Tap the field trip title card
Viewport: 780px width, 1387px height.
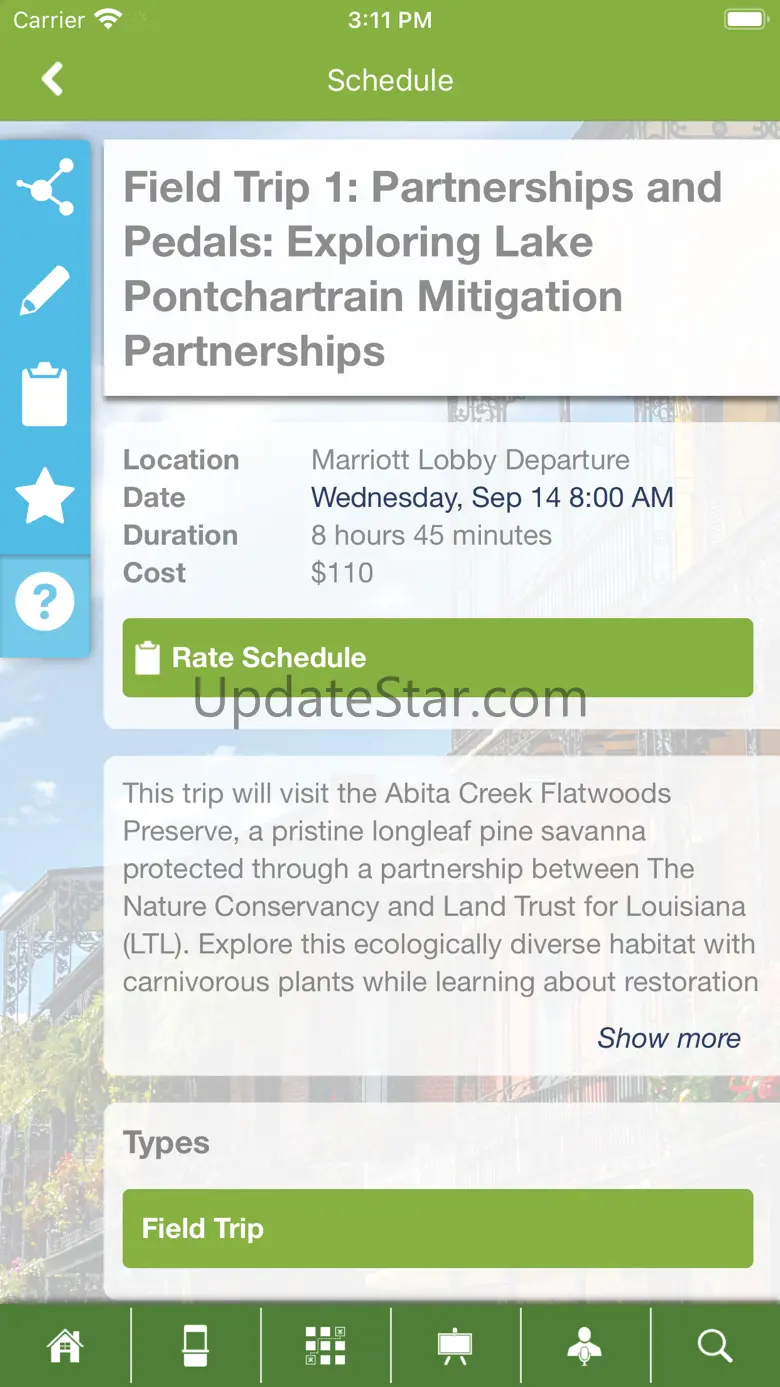(440, 268)
